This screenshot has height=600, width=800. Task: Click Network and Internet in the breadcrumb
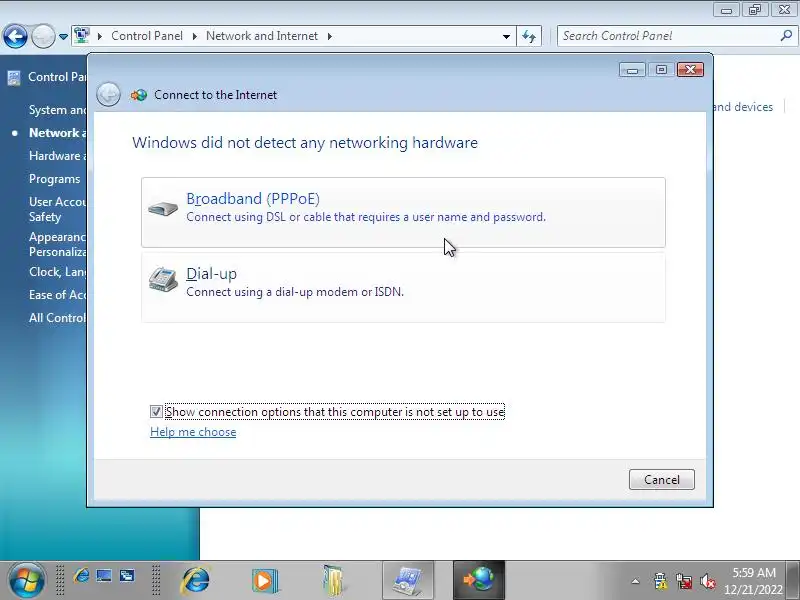click(x=262, y=36)
